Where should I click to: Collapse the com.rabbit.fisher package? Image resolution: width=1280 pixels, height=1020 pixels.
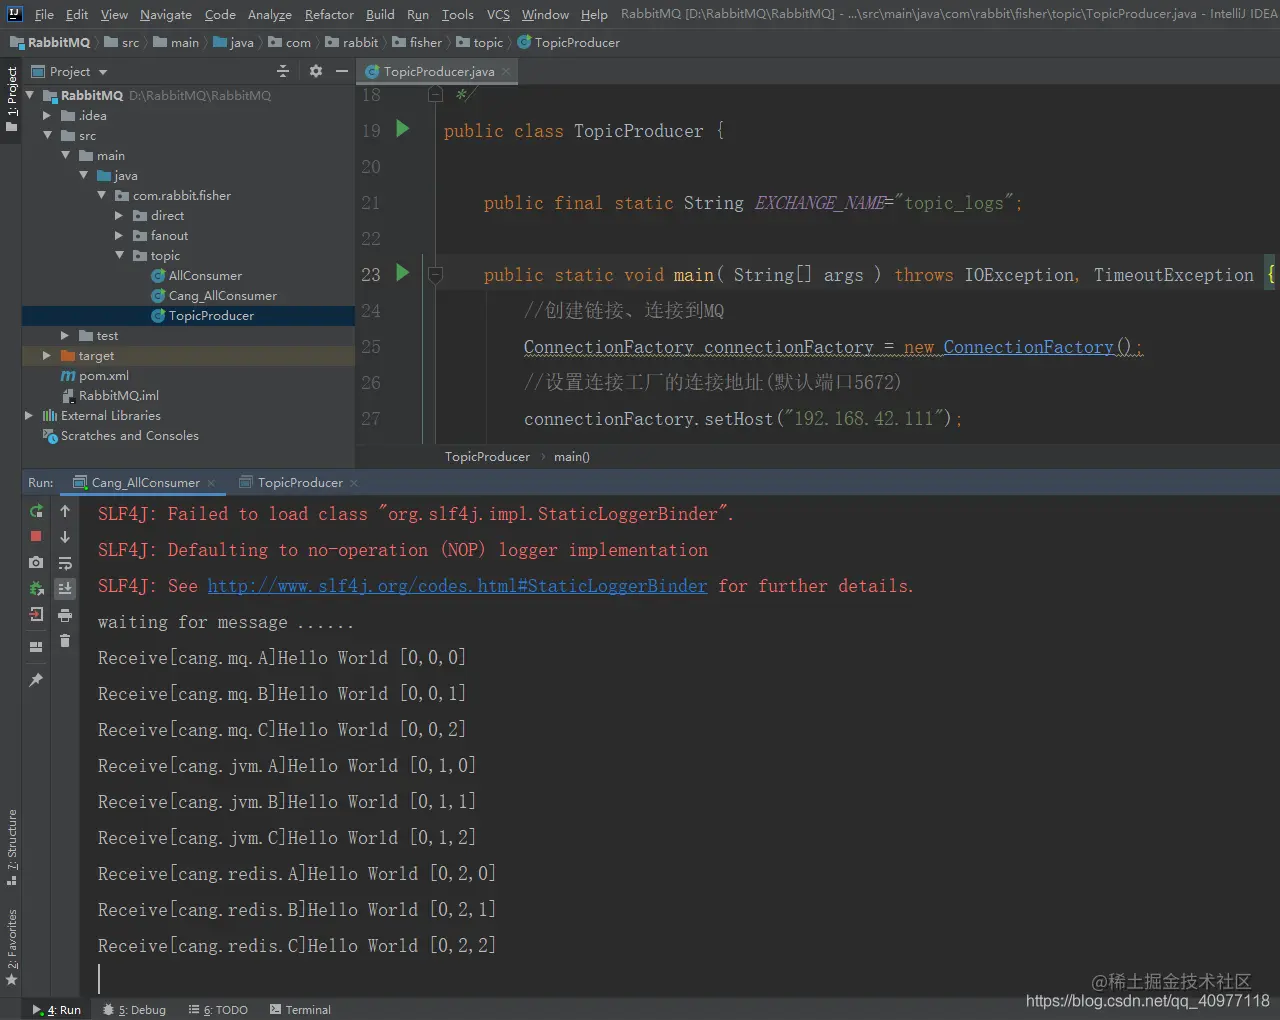click(x=101, y=195)
